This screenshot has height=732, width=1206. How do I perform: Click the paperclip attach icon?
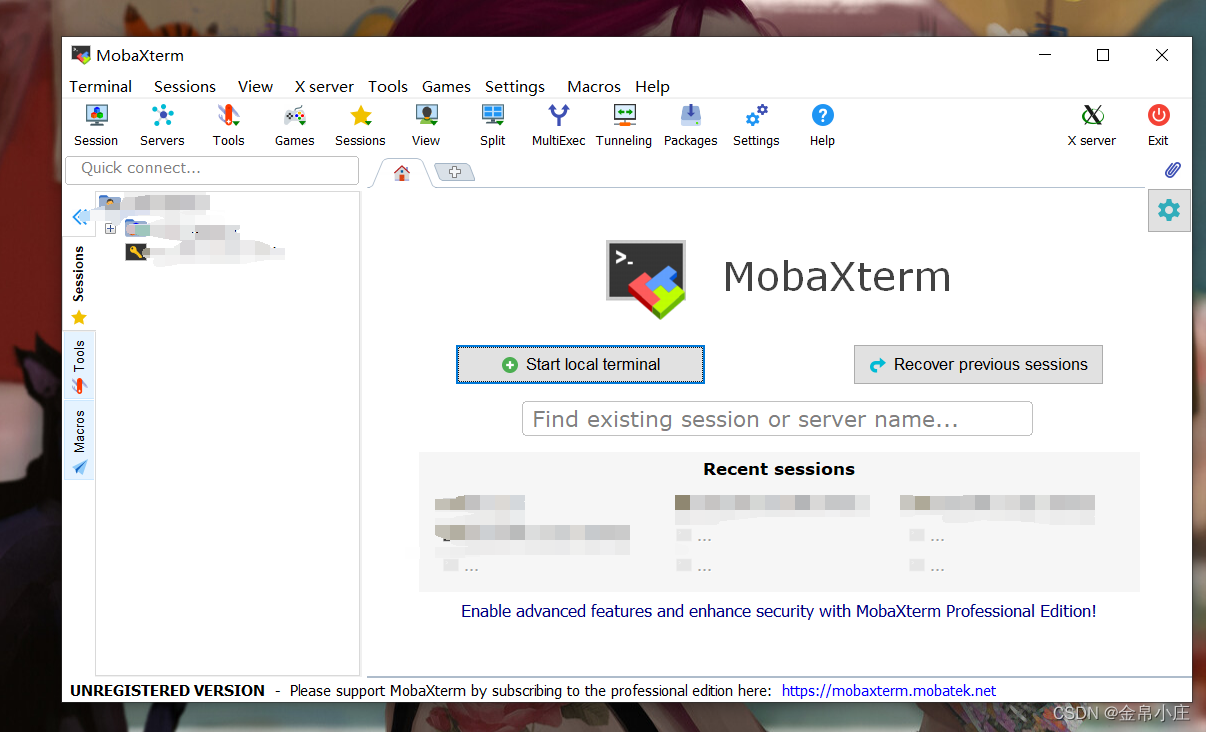[1173, 170]
